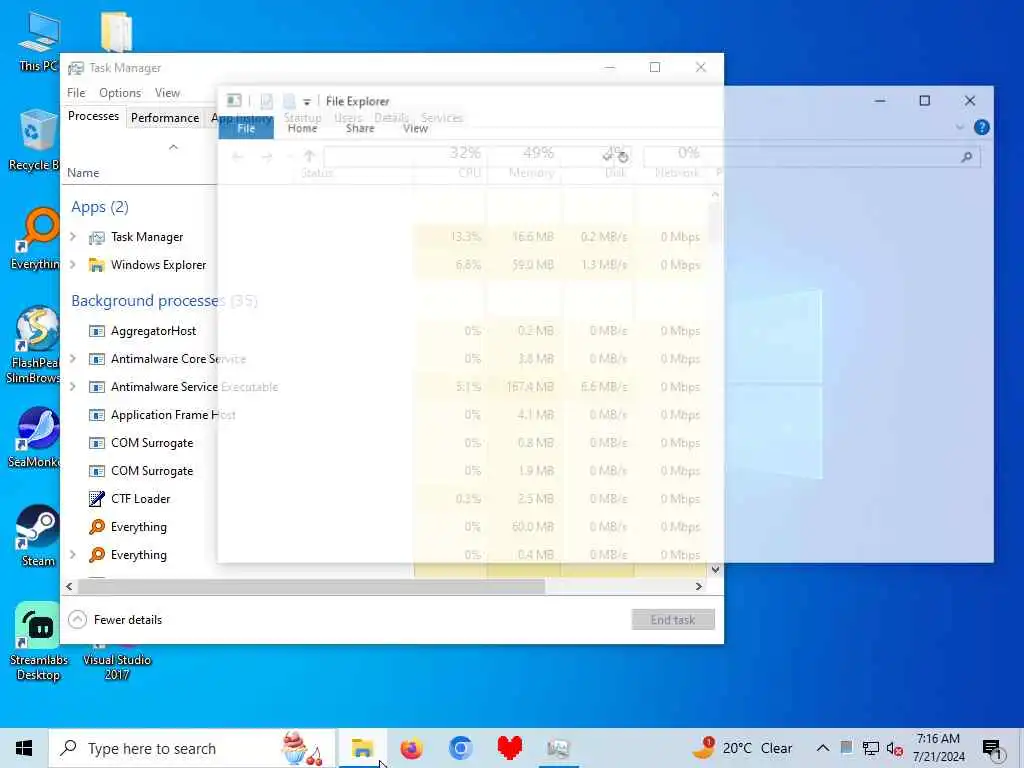Open the Share ribbon tab in File Explorer
The height and width of the screenshot is (768, 1024).
coord(360,128)
